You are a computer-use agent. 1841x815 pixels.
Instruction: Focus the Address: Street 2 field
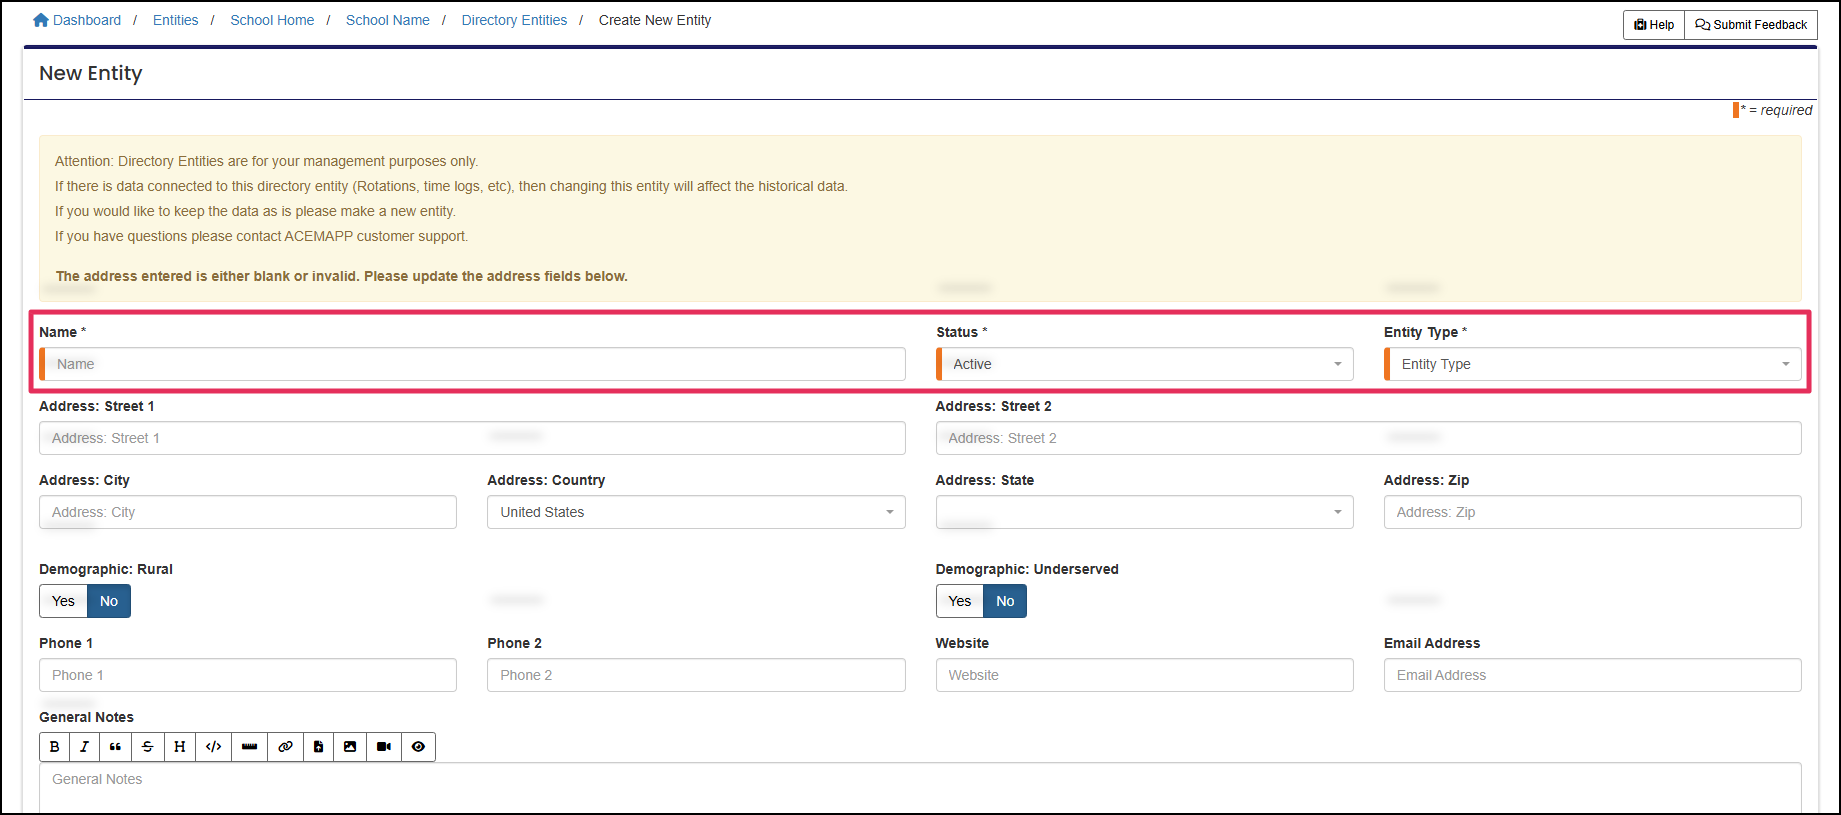pos(1369,438)
